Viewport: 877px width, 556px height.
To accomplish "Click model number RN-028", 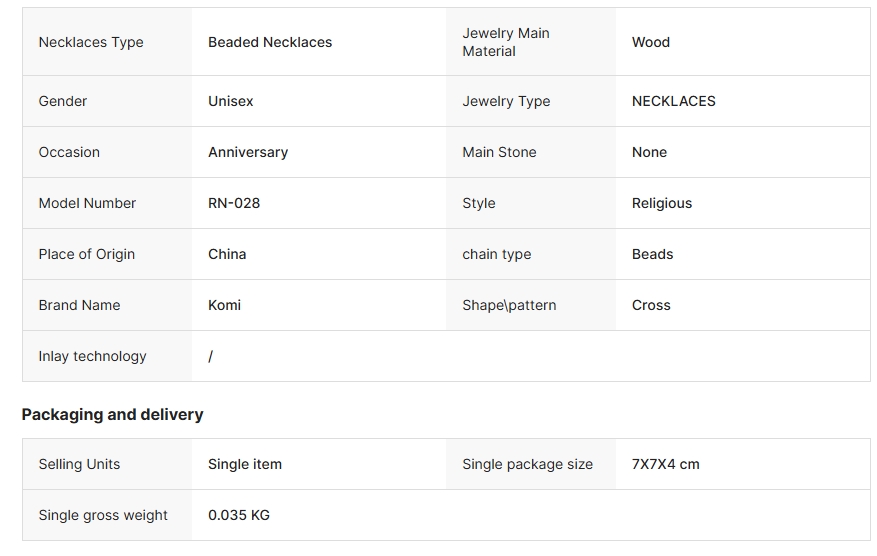I will (x=234, y=203).
